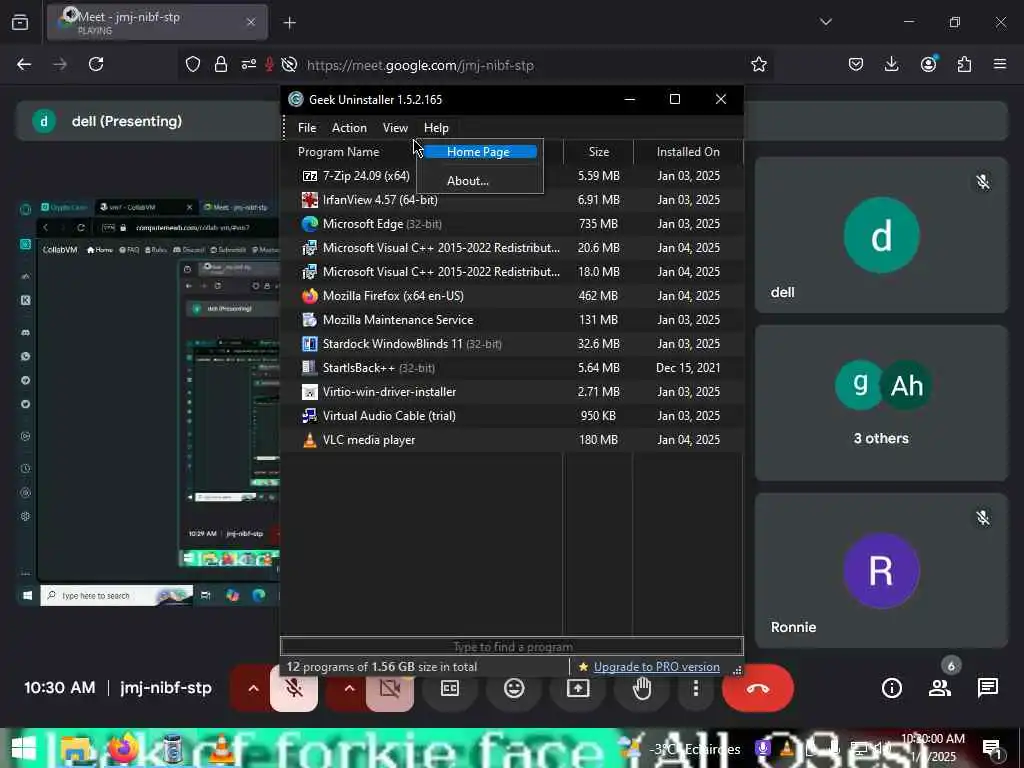This screenshot has height=768, width=1024.
Task: Click the 'Type to find a program' search field
Action: pos(512,647)
